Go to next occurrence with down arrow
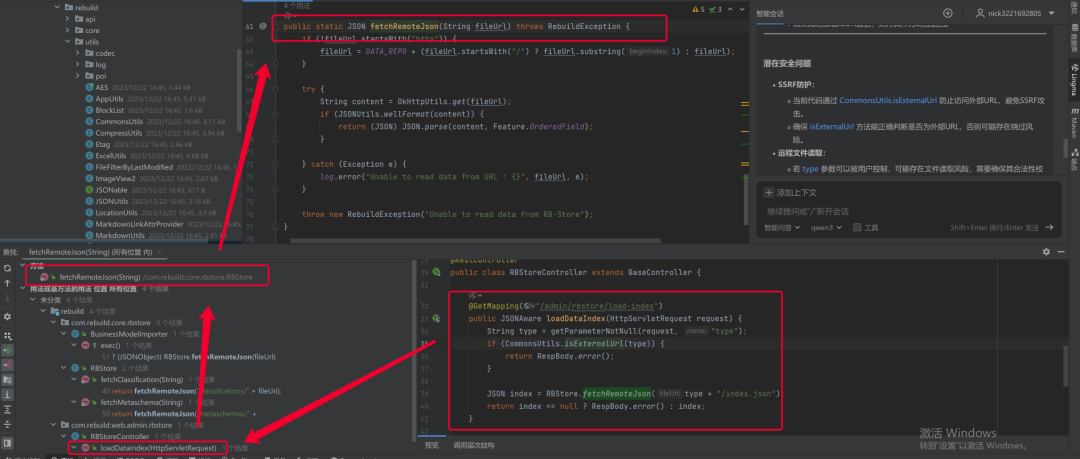 coord(8,298)
